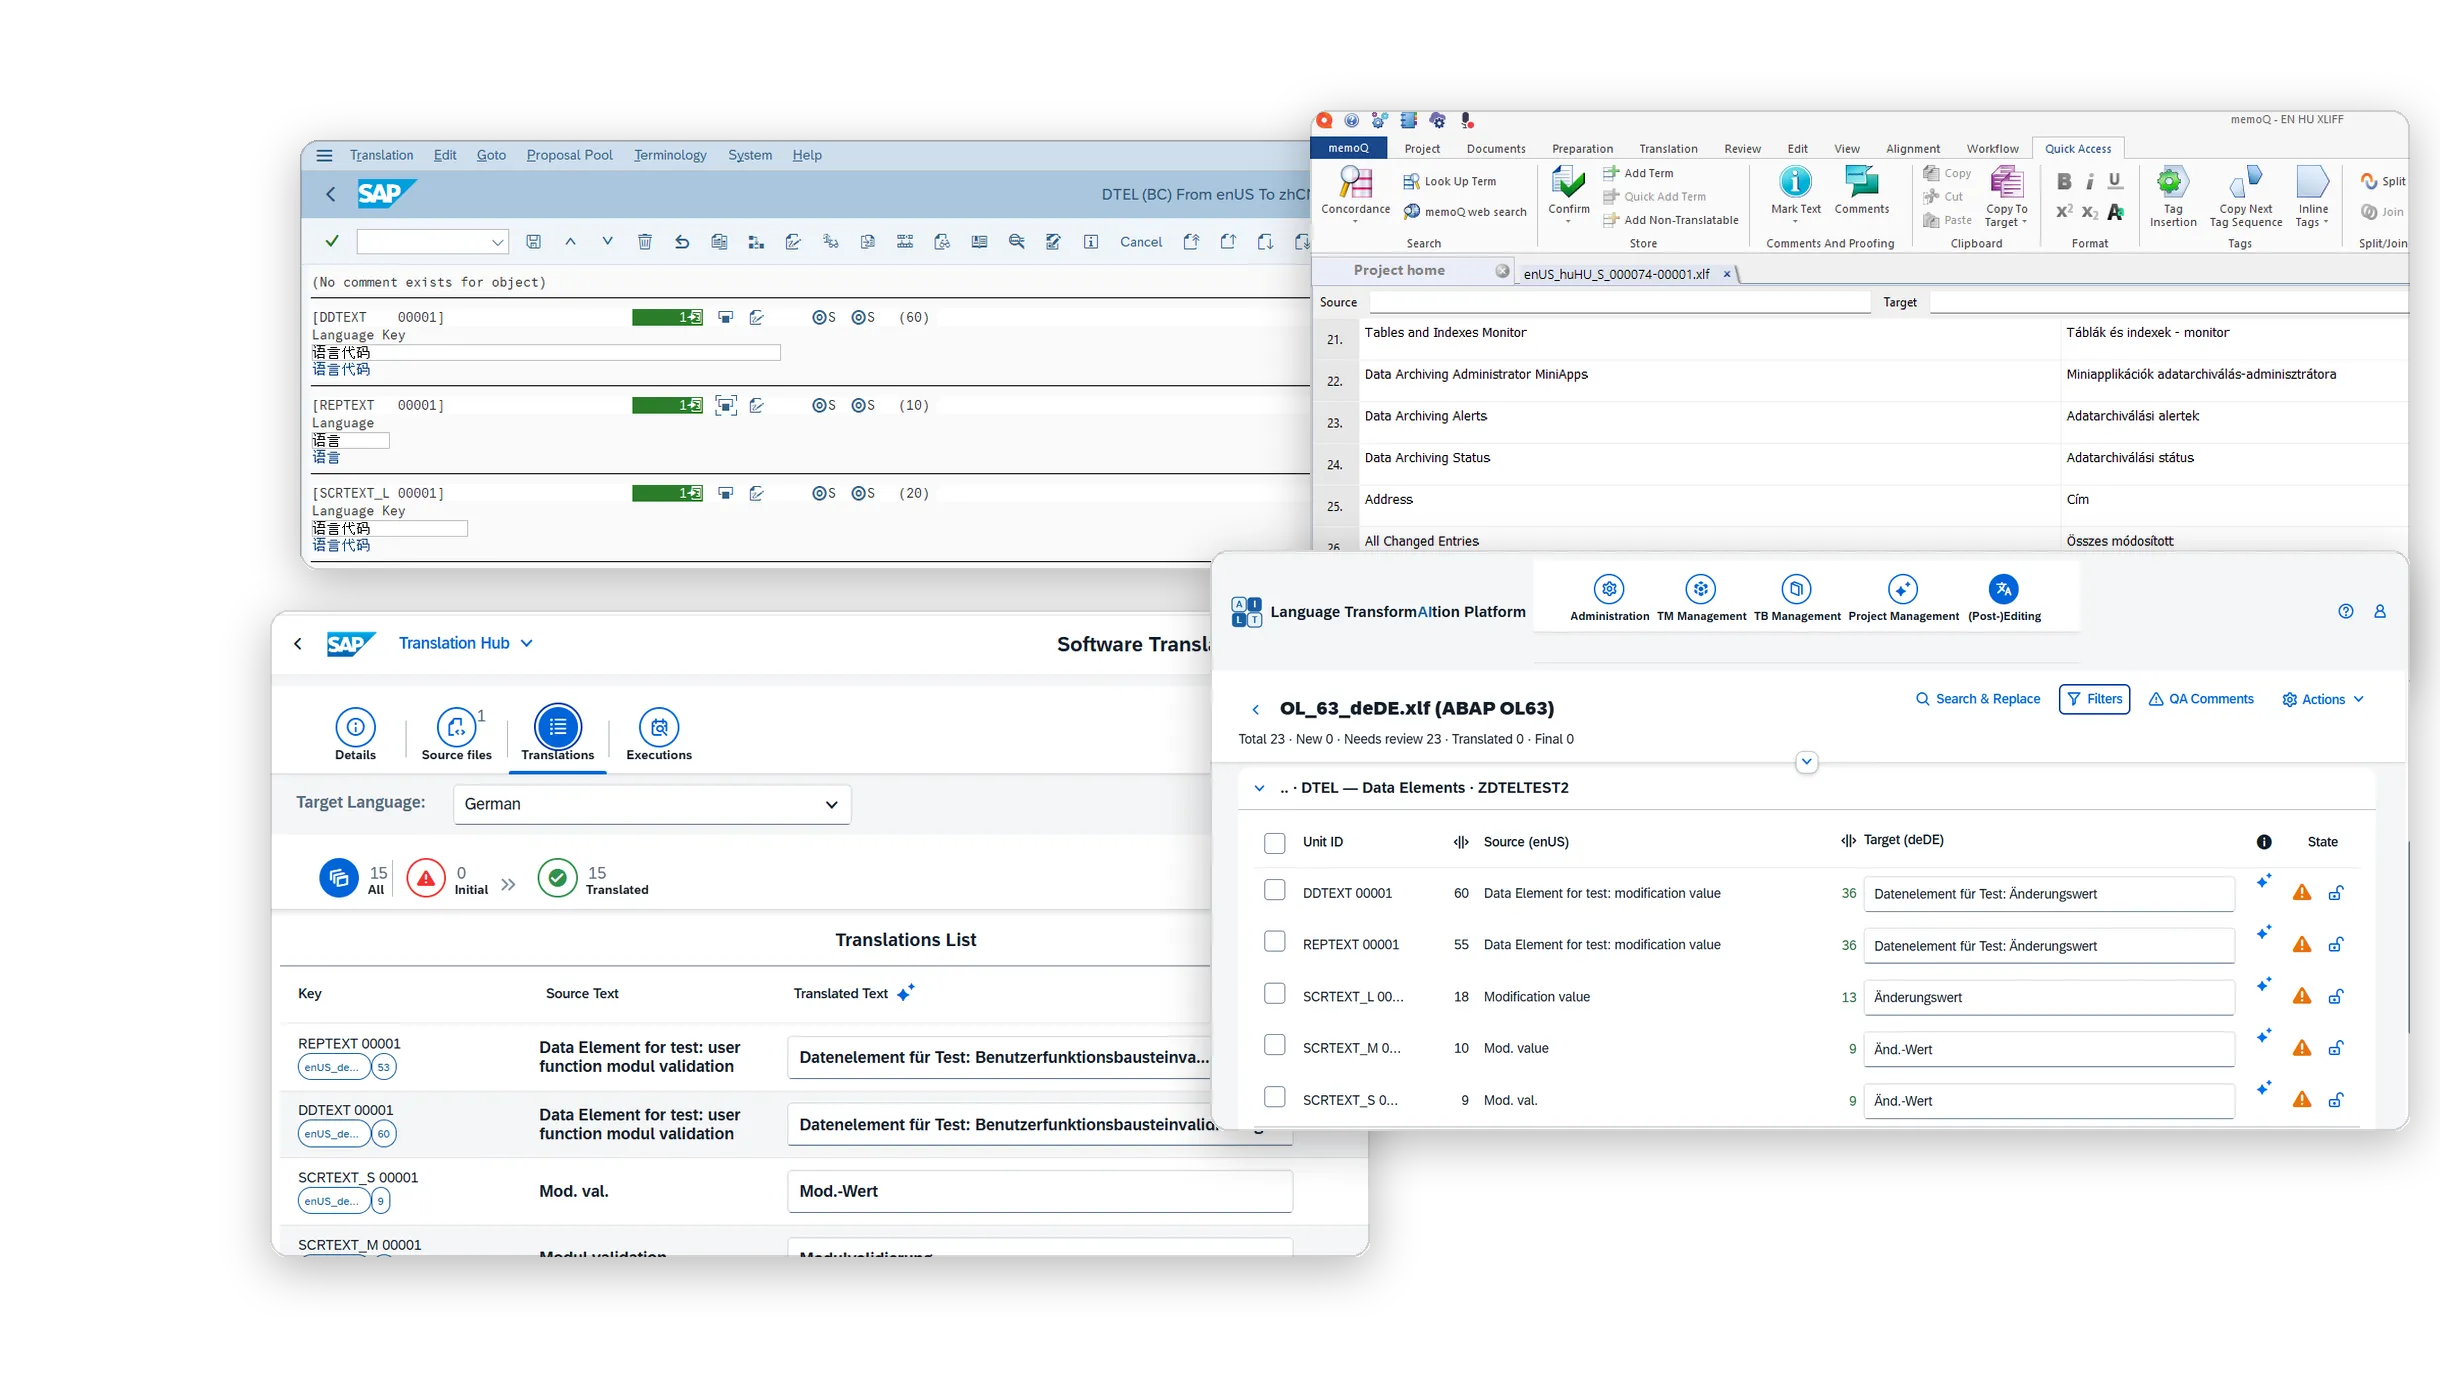Click Cancel in SAP toolbar
Viewport: 2440px width, 1380px height.
tap(1140, 242)
